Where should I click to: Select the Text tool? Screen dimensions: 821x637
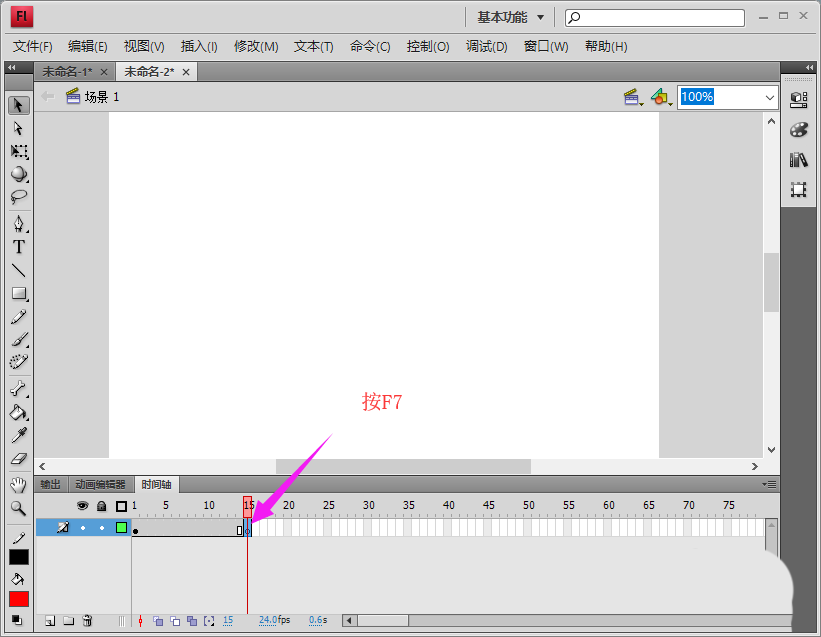point(19,247)
